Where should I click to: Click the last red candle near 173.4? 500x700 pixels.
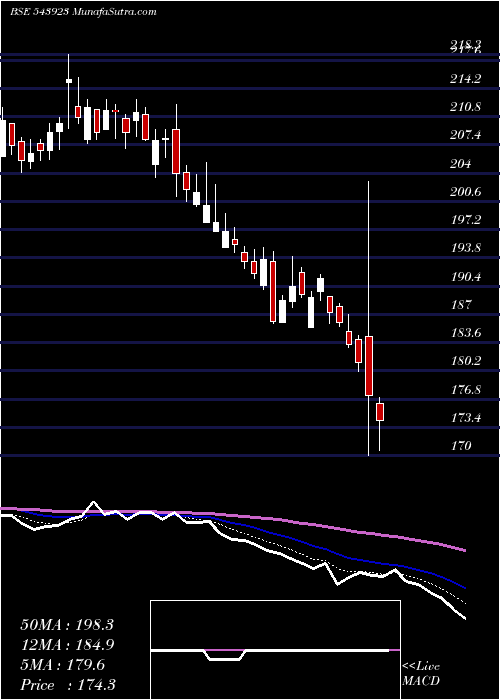380,412
